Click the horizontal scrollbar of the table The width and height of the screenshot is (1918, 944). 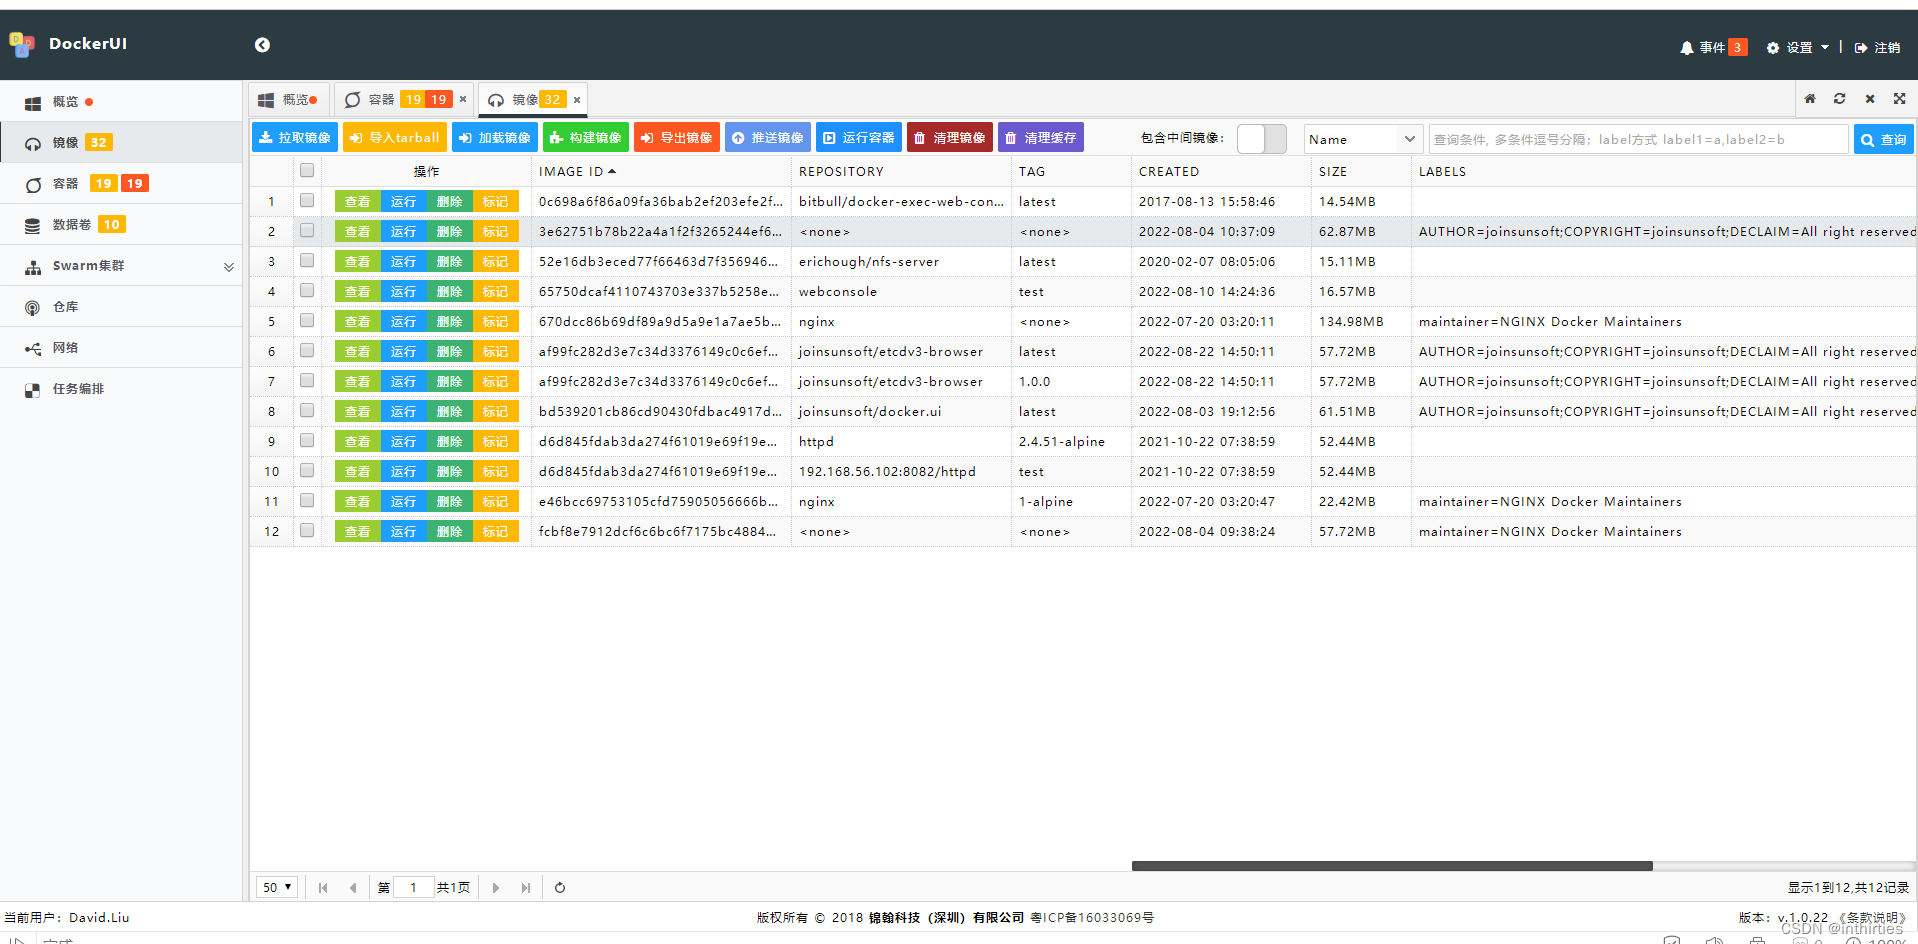coord(1392,866)
